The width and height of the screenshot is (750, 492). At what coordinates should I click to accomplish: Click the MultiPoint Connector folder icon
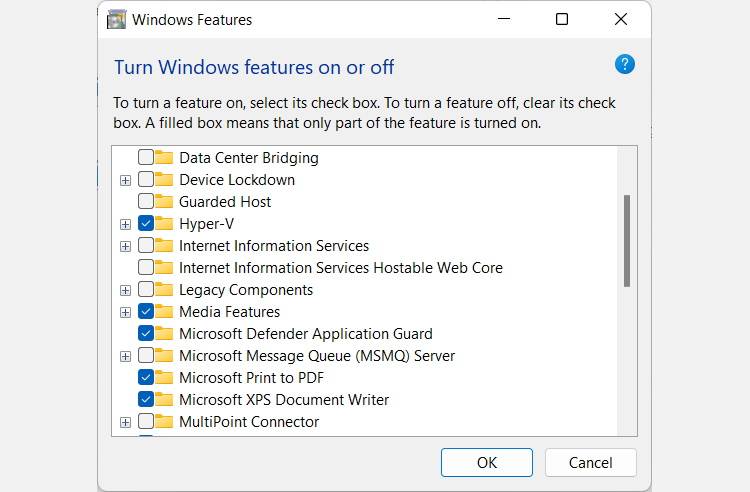coord(164,422)
